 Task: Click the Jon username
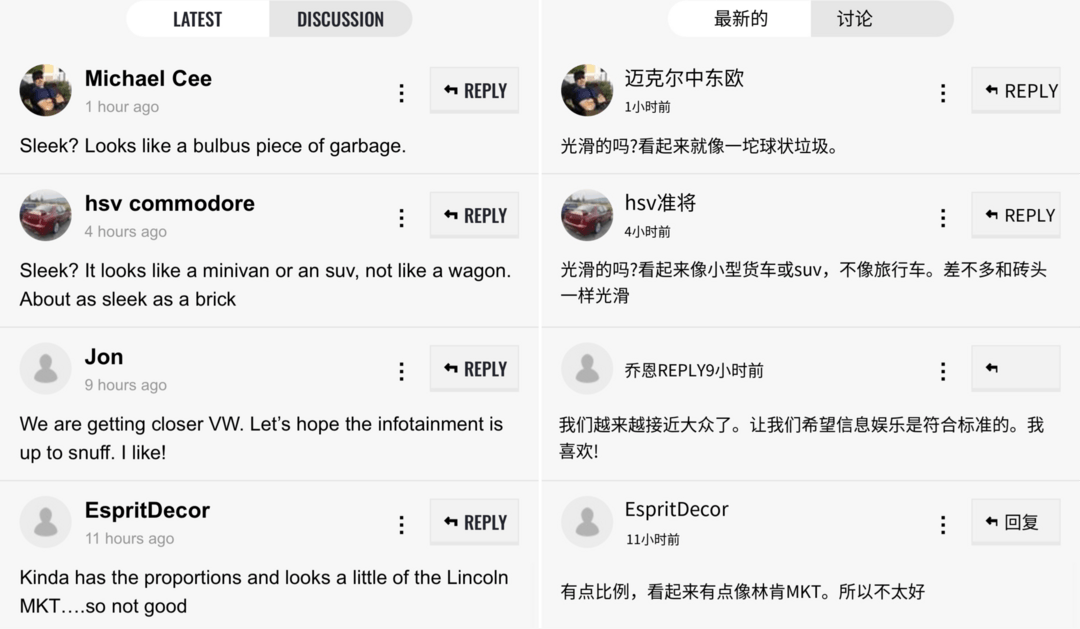click(x=104, y=357)
